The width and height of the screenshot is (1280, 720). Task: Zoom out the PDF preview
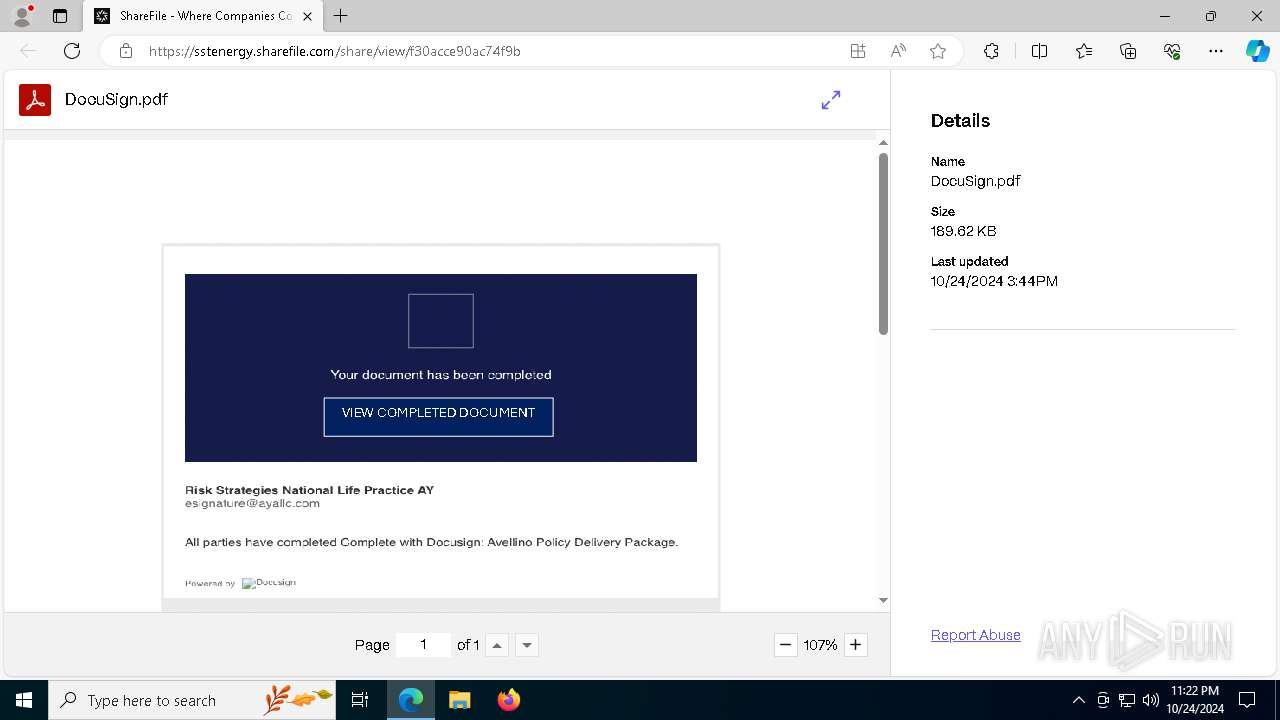tap(785, 645)
